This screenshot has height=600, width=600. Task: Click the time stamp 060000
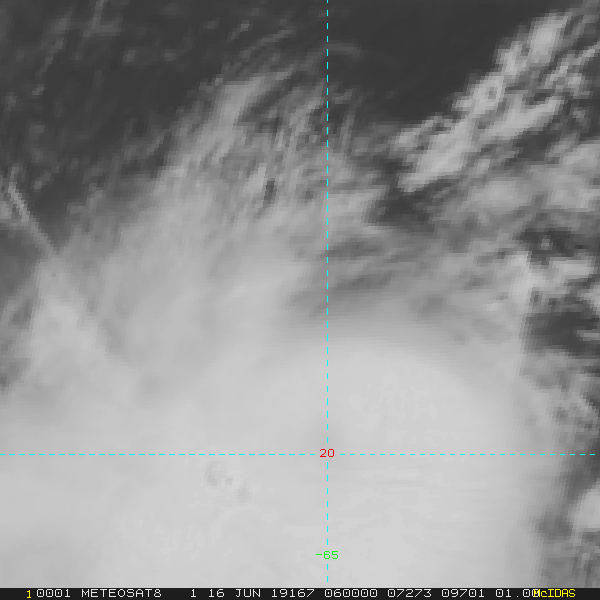351,593
